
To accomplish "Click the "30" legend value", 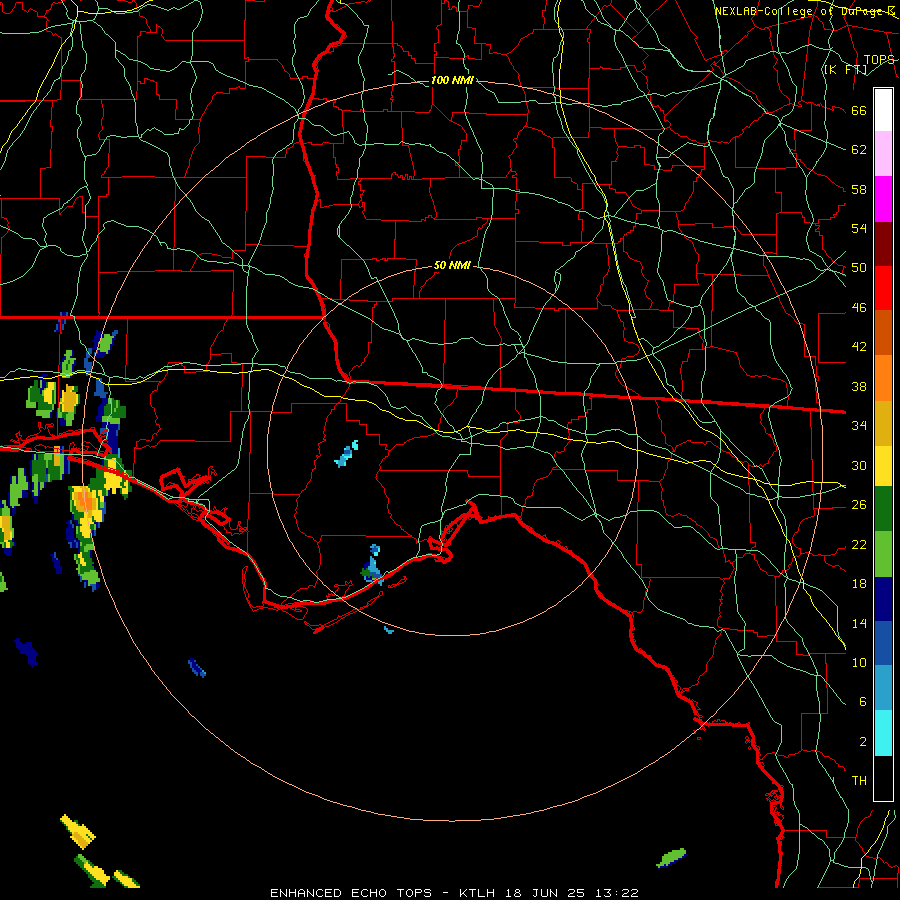I will point(859,465).
